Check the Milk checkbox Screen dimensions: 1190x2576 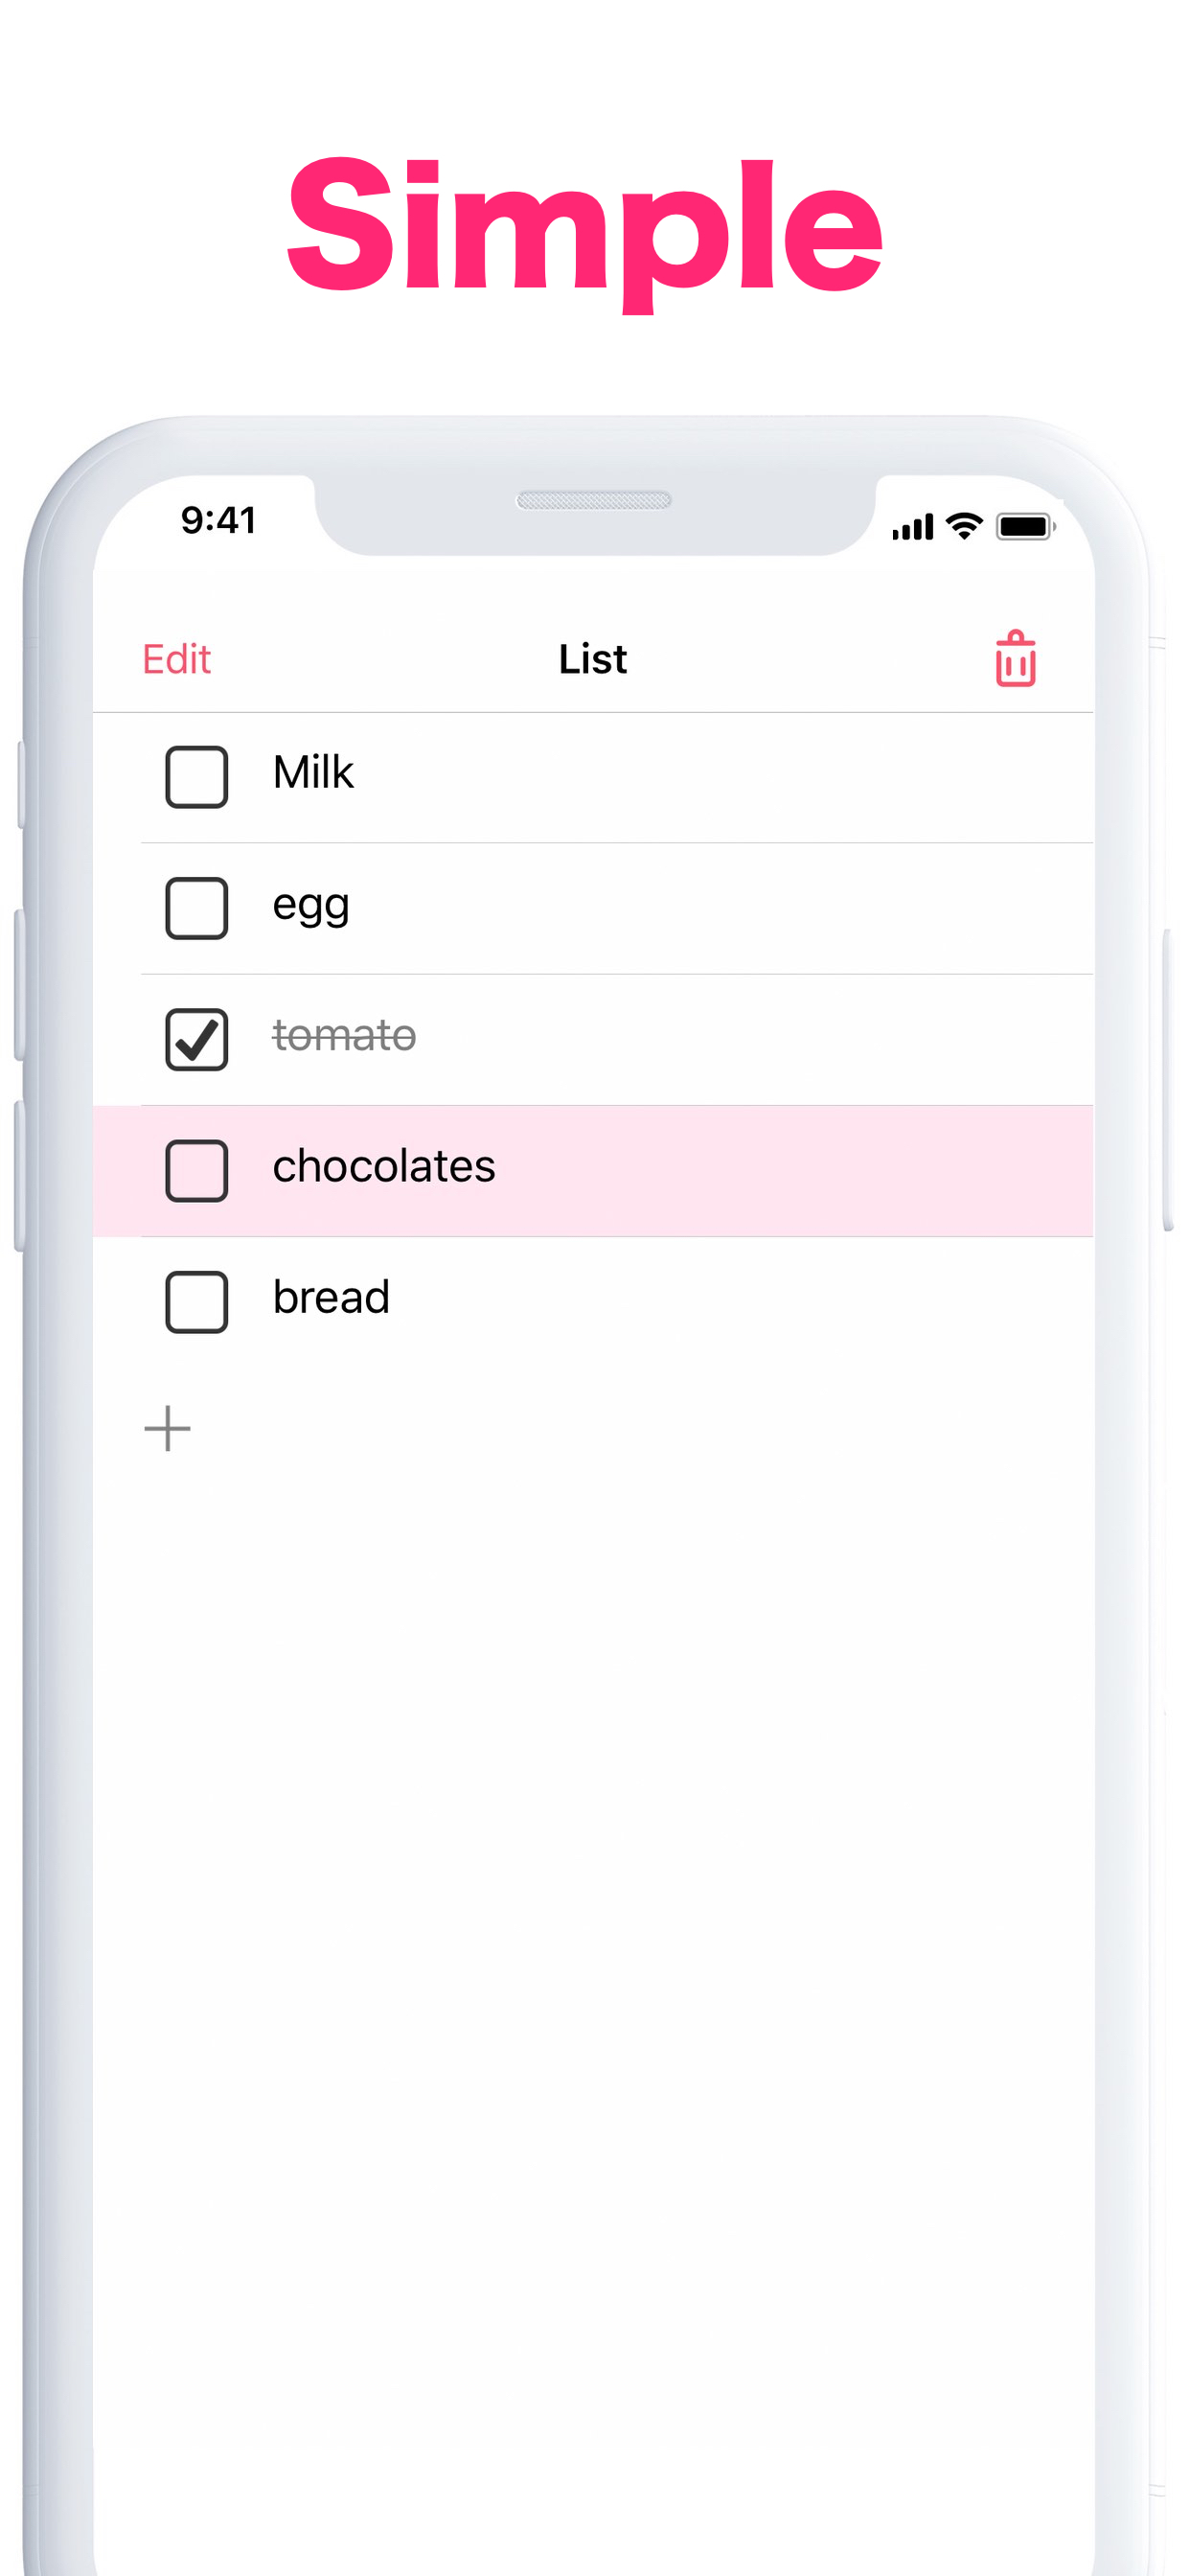click(196, 776)
